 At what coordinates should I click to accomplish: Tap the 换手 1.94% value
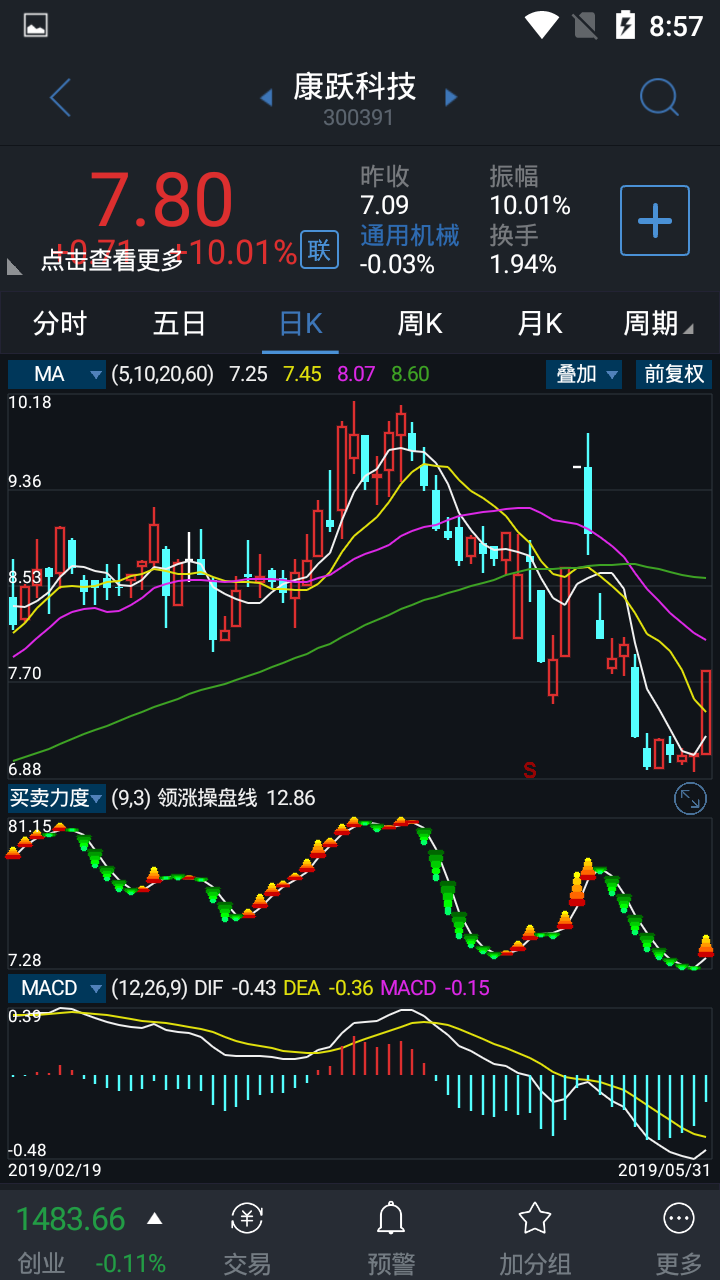(x=523, y=264)
